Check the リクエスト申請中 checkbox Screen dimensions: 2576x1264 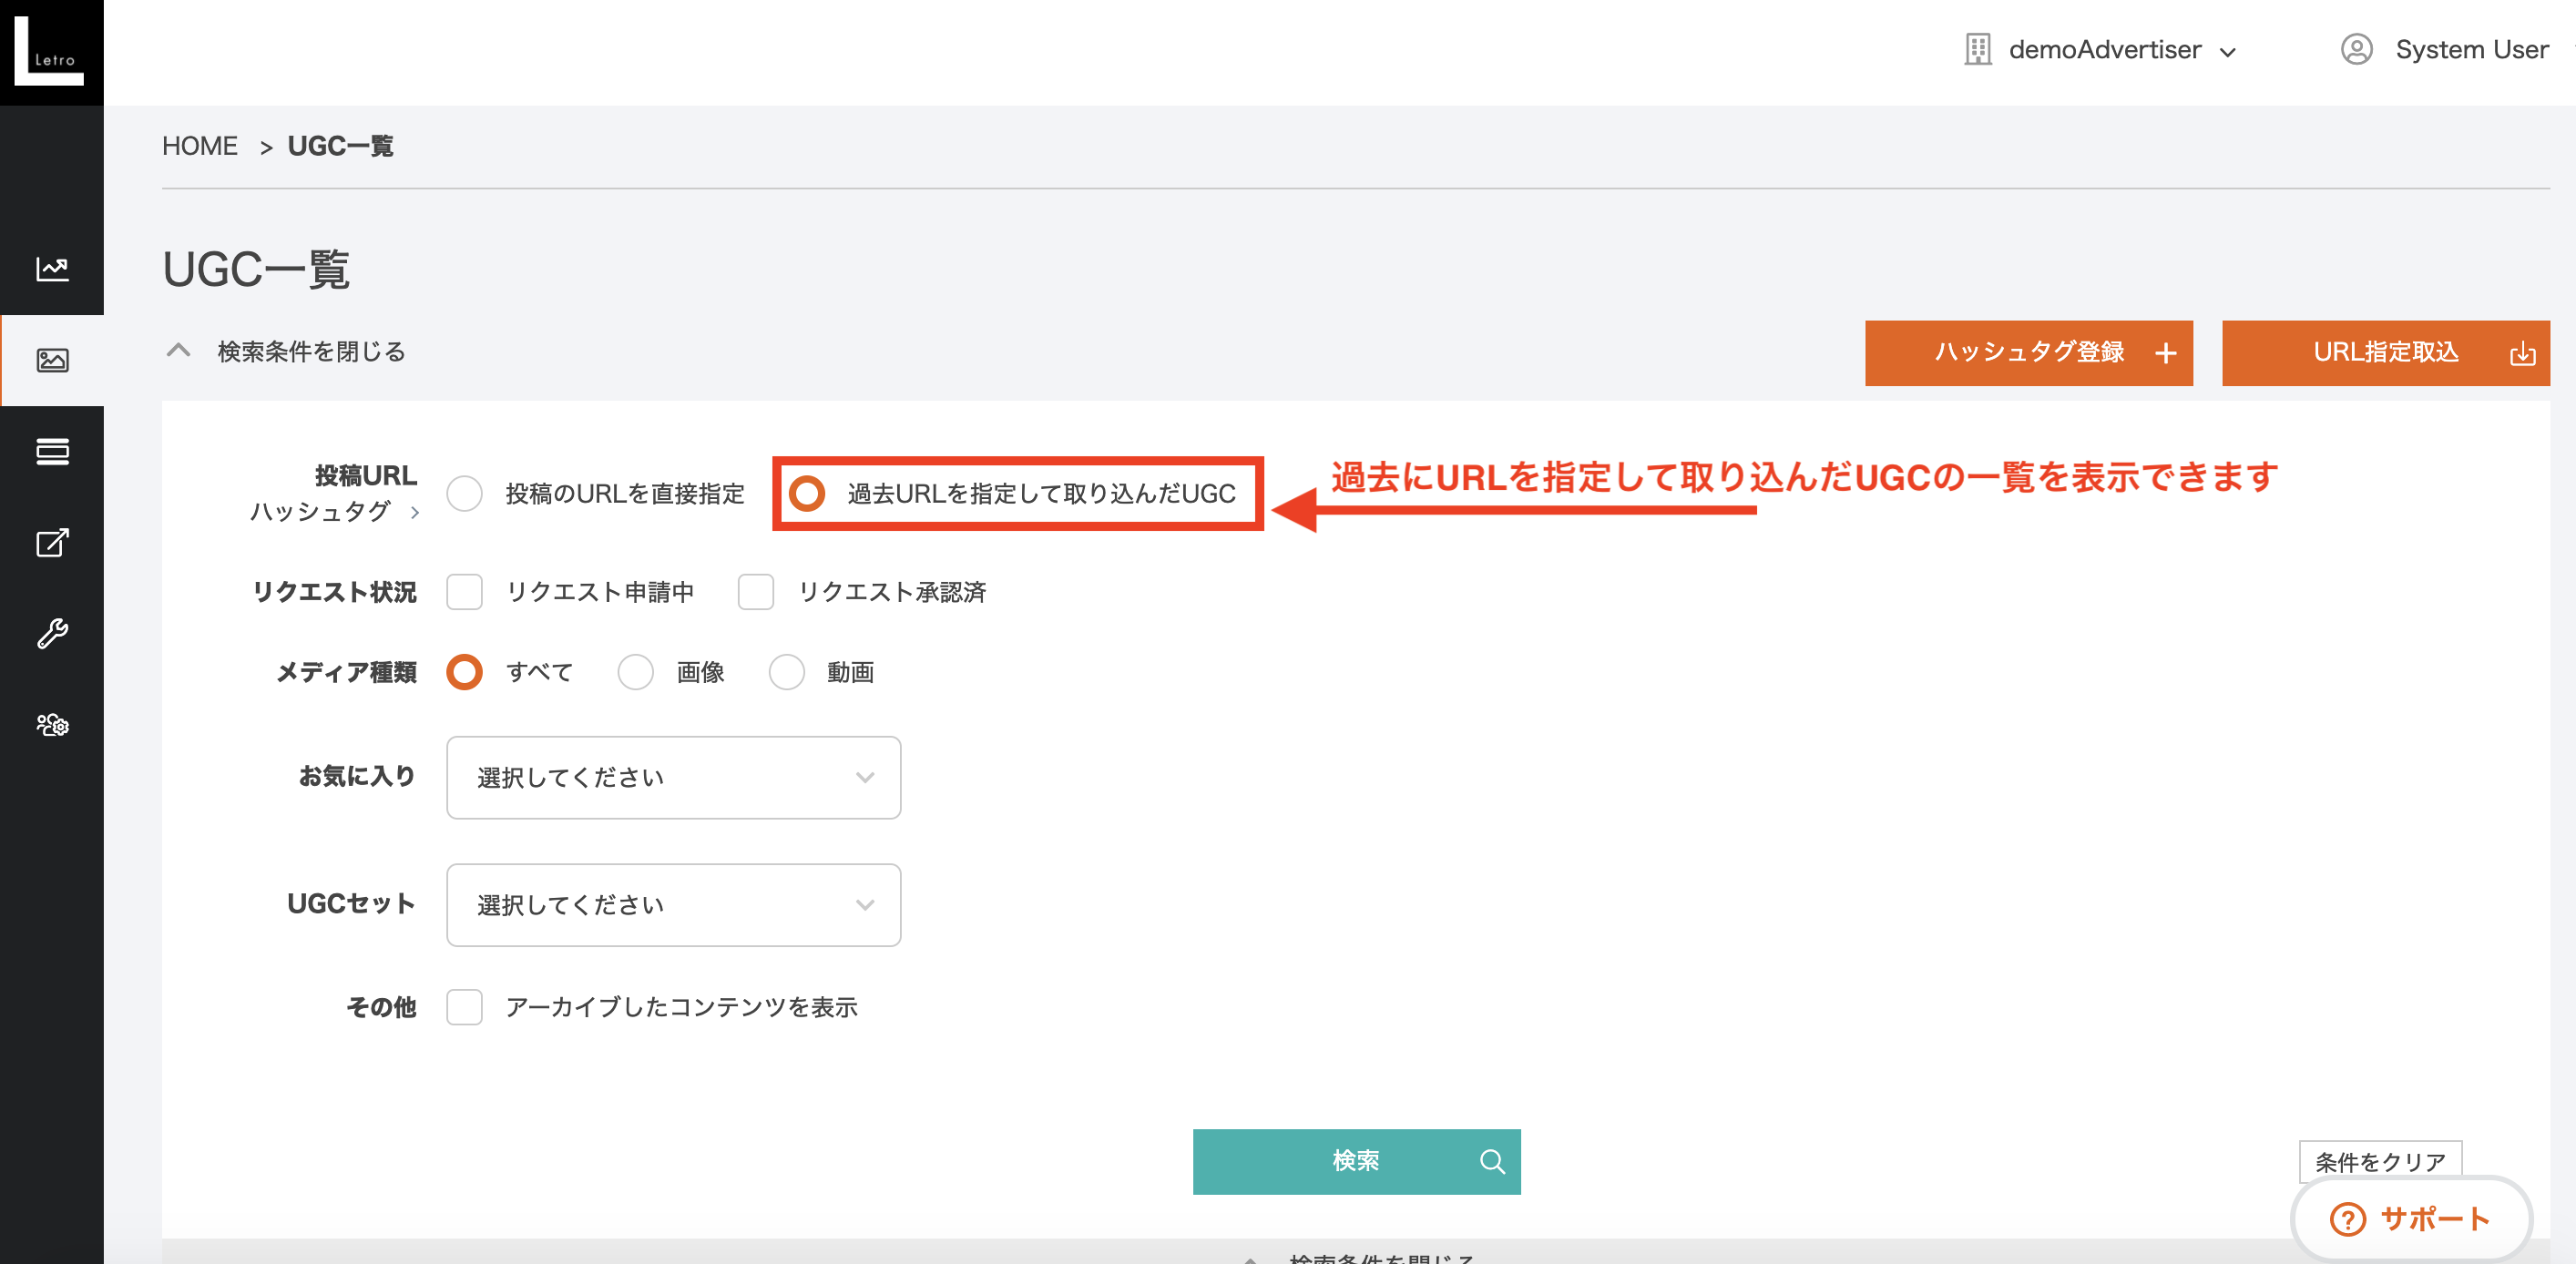click(x=464, y=592)
